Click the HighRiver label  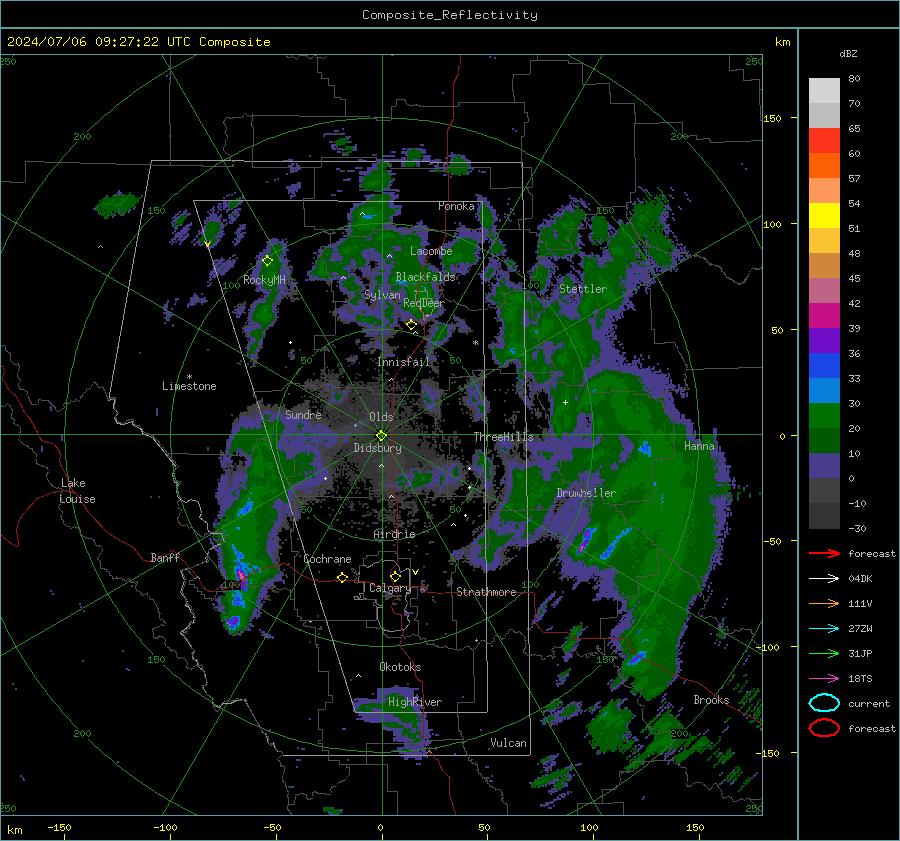414,703
